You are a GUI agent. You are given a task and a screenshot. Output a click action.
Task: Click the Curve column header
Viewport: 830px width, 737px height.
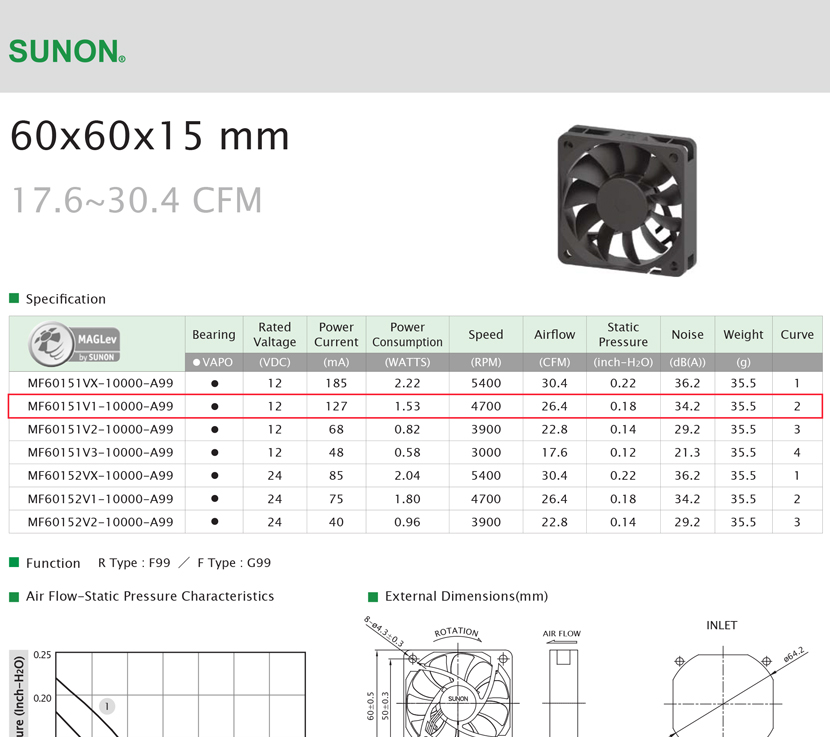pos(797,335)
